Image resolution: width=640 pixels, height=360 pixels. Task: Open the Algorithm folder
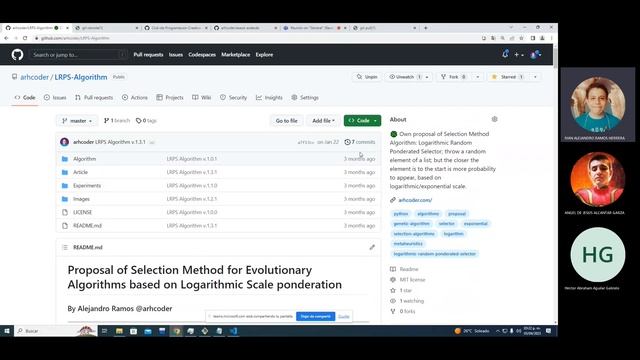[84, 159]
